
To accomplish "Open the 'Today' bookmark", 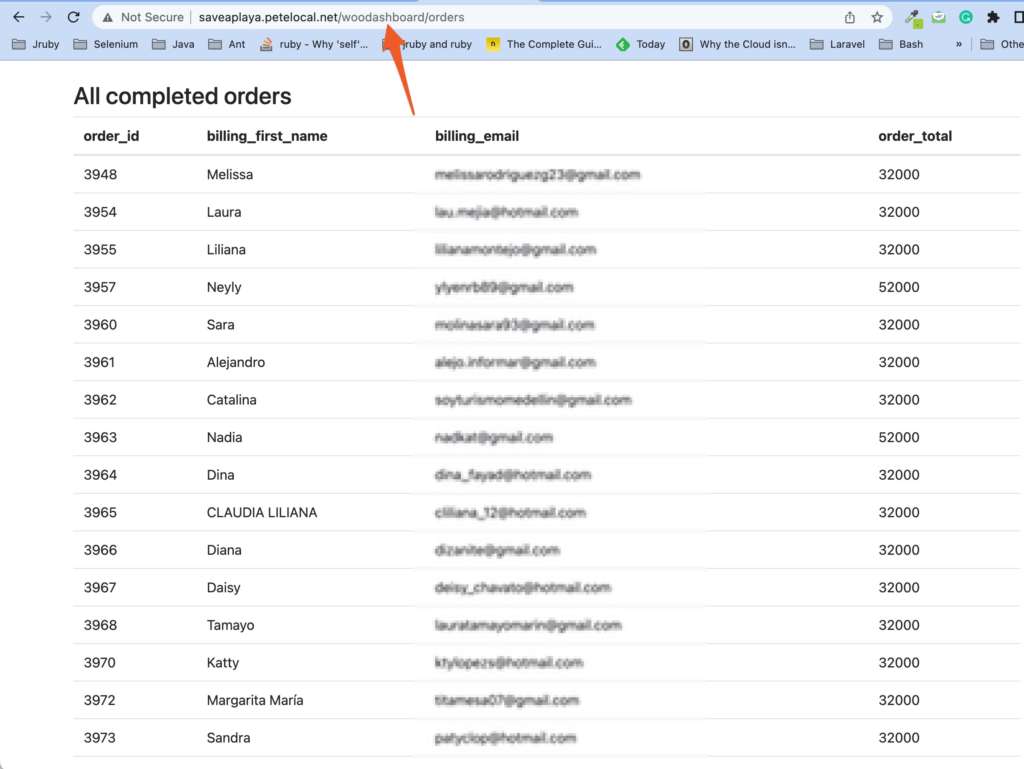I will click(x=641, y=44).
